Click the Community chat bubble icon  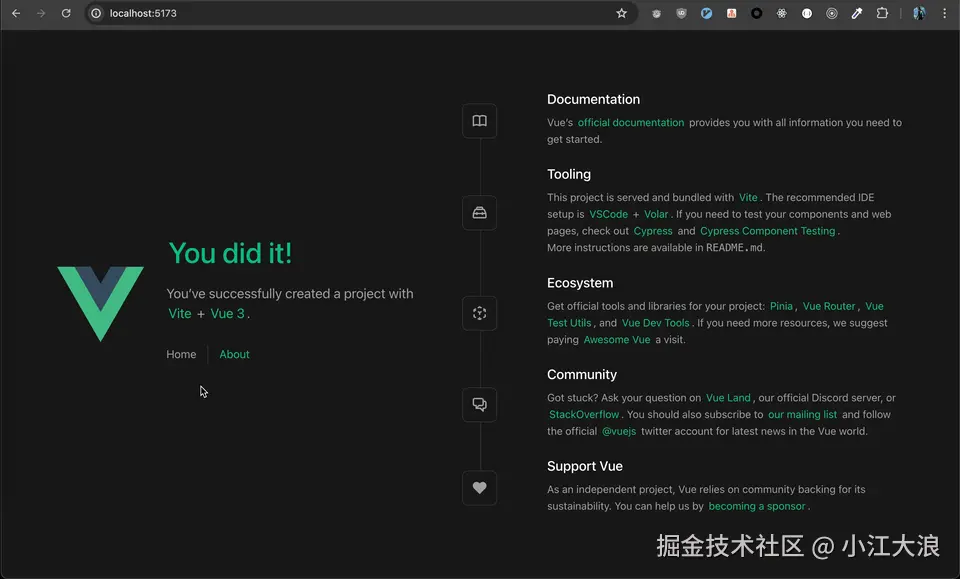479,404
